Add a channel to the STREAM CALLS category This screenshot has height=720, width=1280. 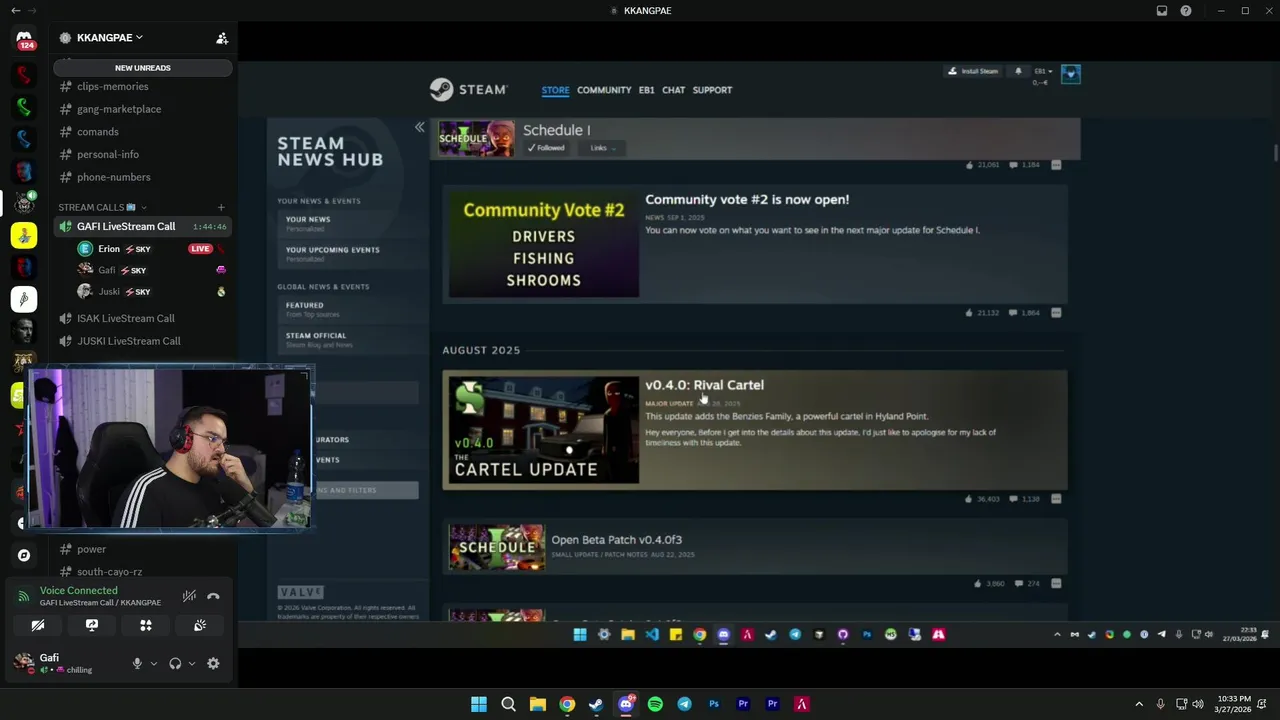pyautogui.click(x=221, y=208)
